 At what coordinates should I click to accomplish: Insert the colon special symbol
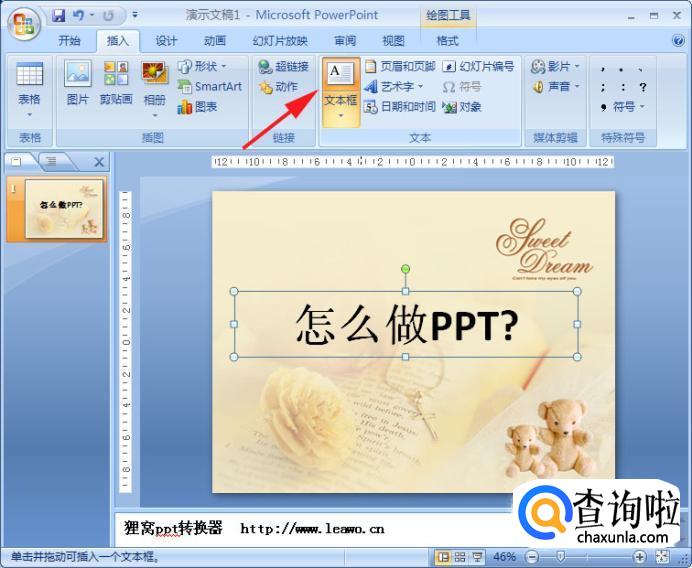(623, 87)
